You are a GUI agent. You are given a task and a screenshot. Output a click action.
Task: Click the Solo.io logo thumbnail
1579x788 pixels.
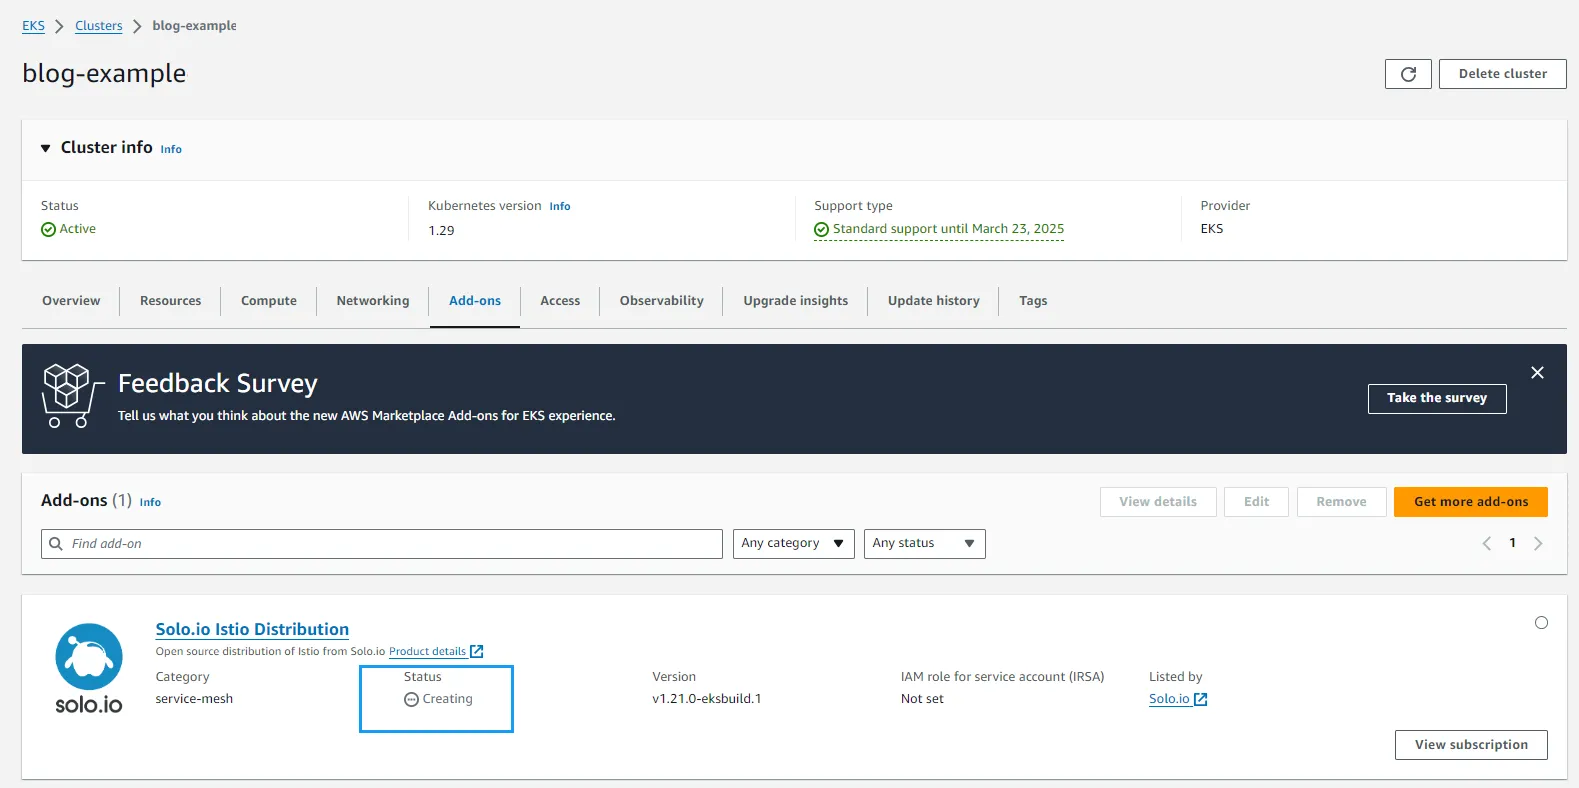pyautogui.click(x=89, y=669)
